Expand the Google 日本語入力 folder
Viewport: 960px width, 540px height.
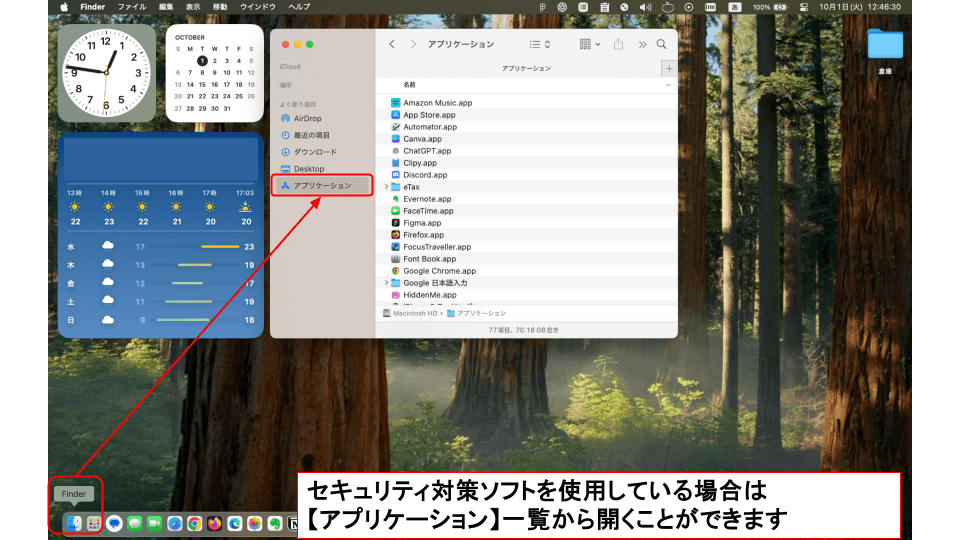pos(387,283)
